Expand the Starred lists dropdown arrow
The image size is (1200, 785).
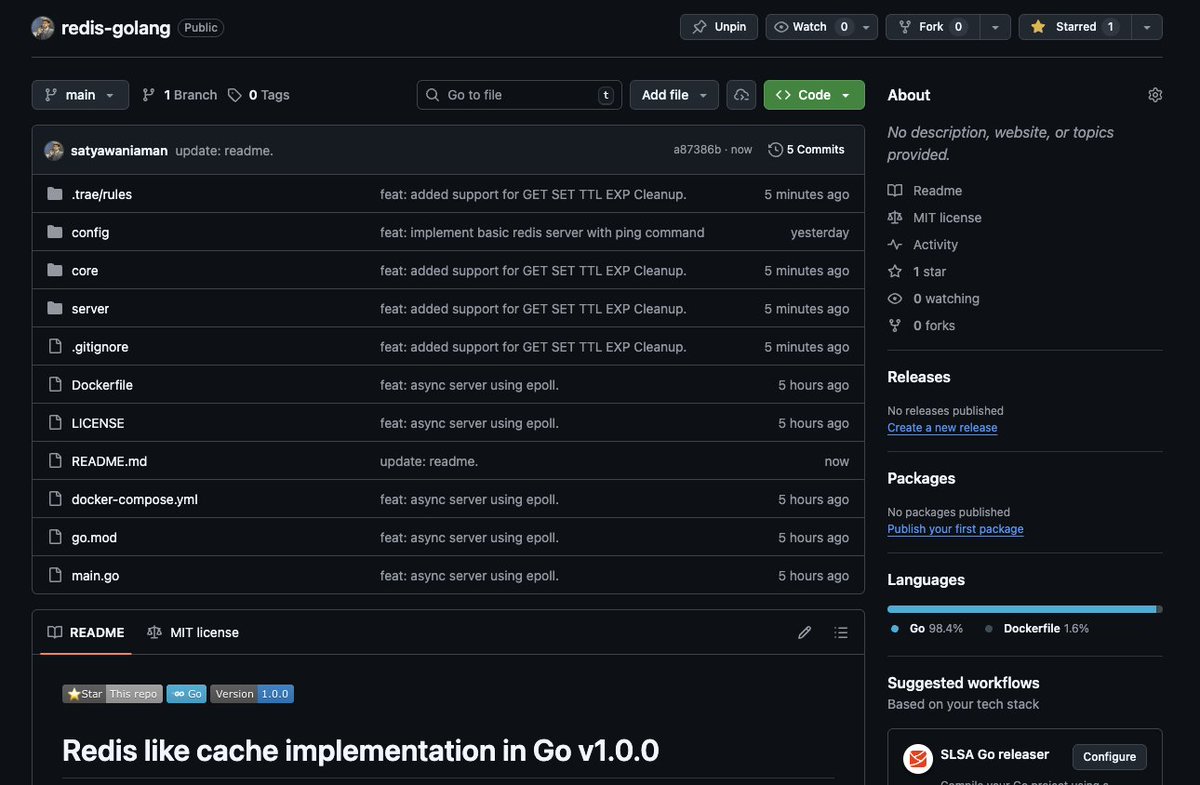(1146, 27)
